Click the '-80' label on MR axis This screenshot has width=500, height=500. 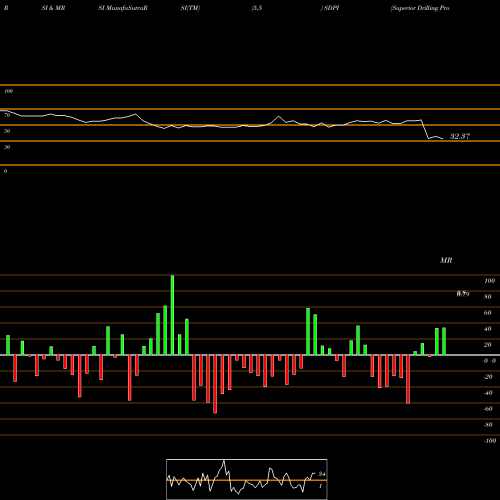pos(488,425)
